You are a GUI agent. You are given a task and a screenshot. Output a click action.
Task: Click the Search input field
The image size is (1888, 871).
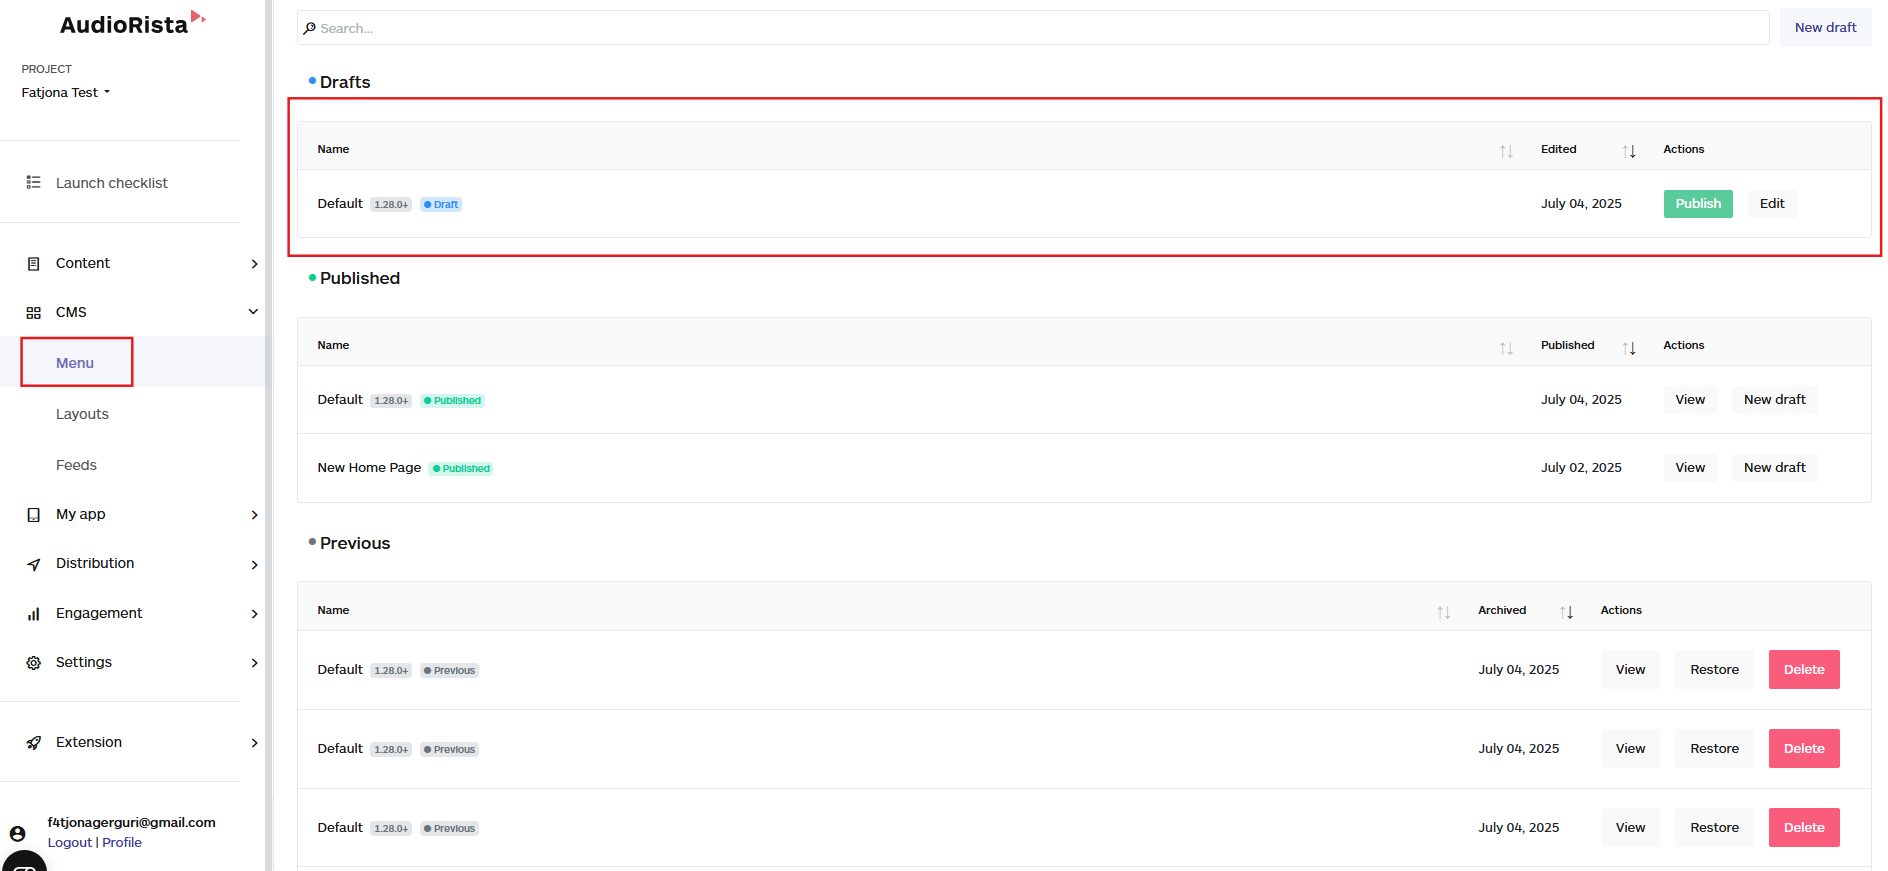tap(1033, 28)
